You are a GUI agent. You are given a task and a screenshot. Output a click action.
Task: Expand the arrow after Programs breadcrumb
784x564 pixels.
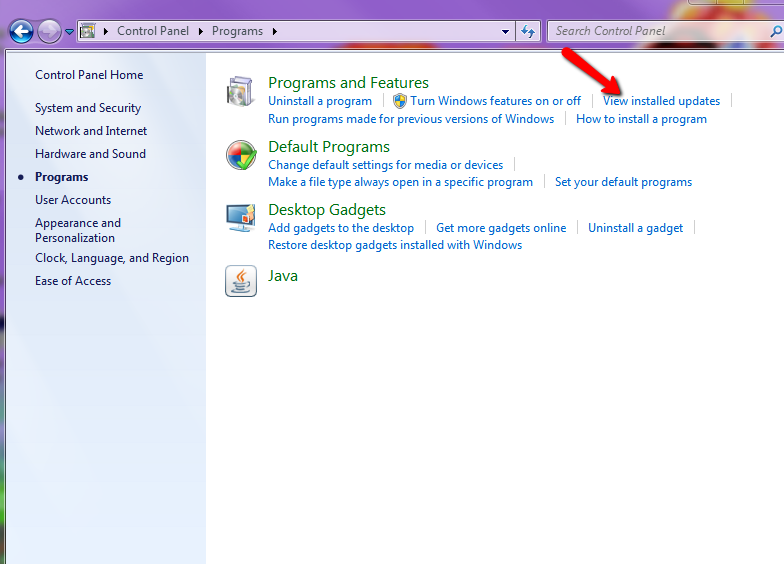(274, 32)
